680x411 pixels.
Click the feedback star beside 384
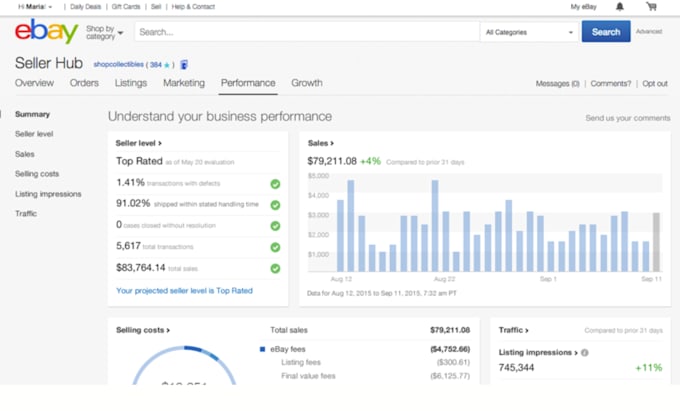coord(167,65)
